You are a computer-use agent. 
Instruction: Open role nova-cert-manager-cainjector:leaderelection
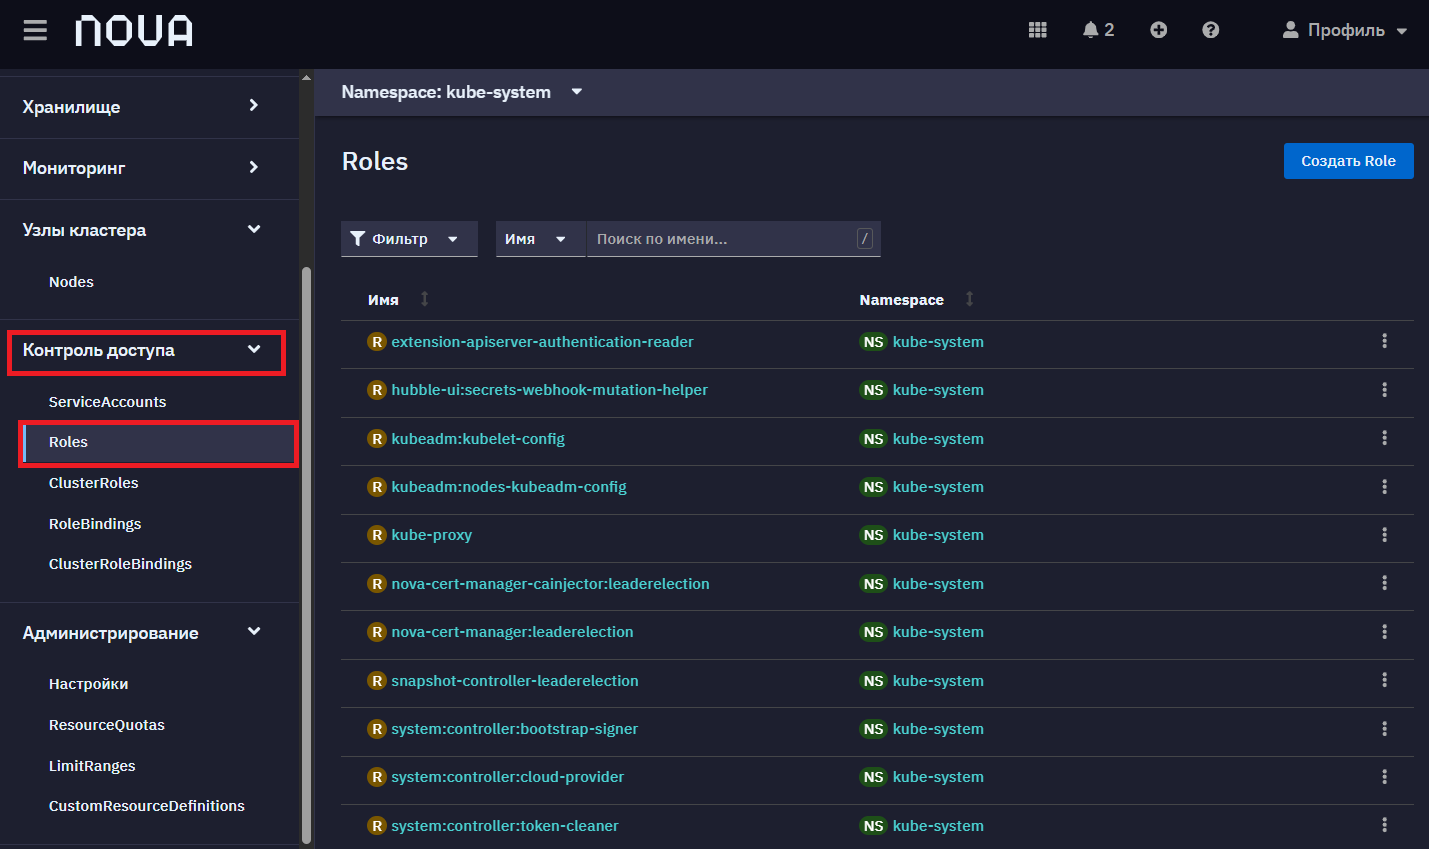pyautogui.click(x=550, y=584)
